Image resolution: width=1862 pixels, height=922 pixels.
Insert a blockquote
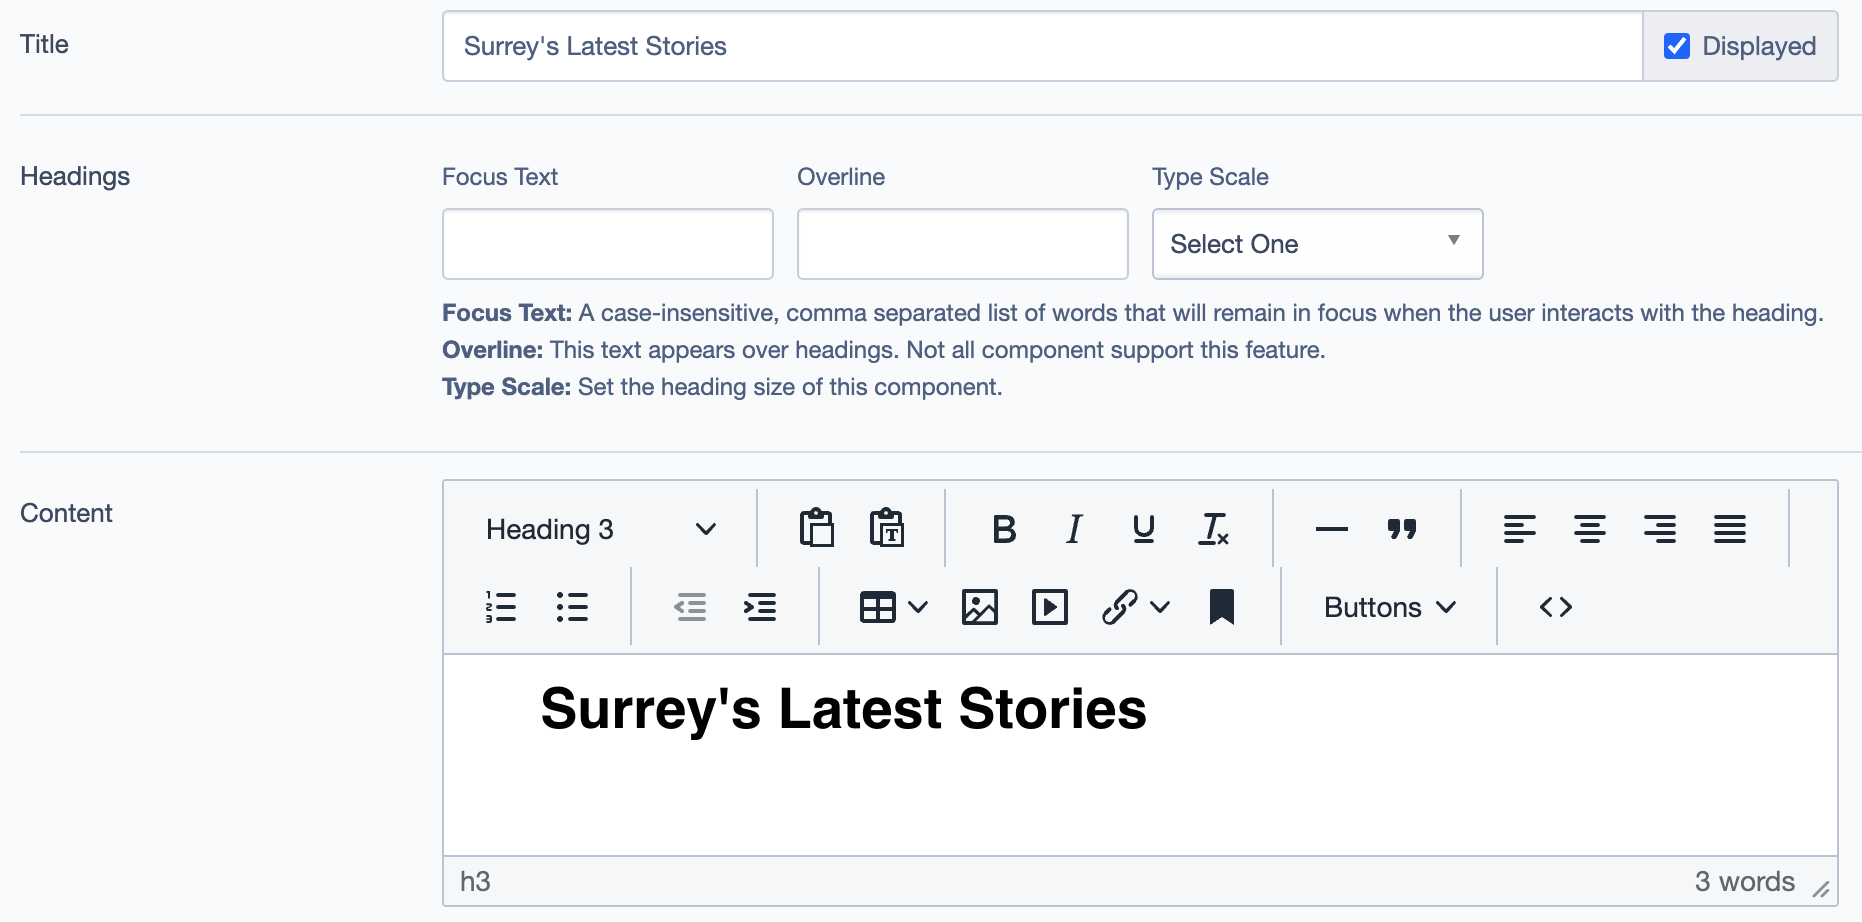coord(1402,529)
